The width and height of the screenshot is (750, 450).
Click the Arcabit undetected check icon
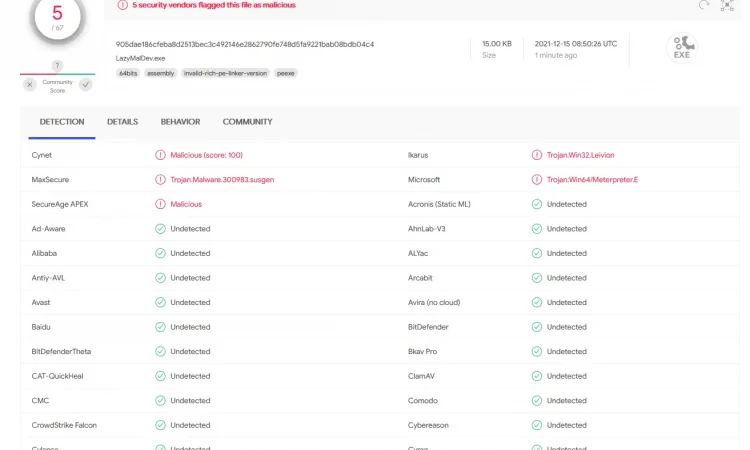(x=537, y=278)
